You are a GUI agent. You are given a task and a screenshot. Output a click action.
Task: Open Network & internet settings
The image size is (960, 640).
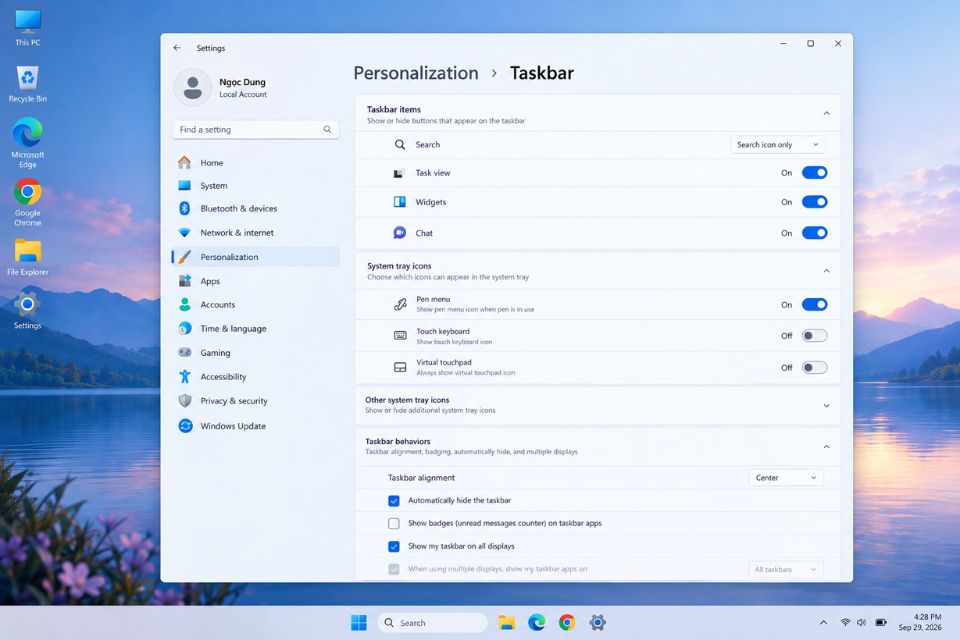tap(256, 233)
